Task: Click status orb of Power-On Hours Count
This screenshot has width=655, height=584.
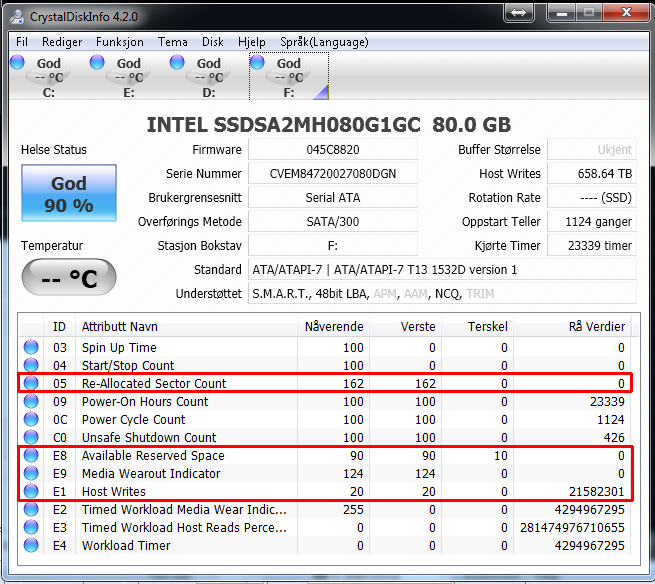Action: pos(31,401)
